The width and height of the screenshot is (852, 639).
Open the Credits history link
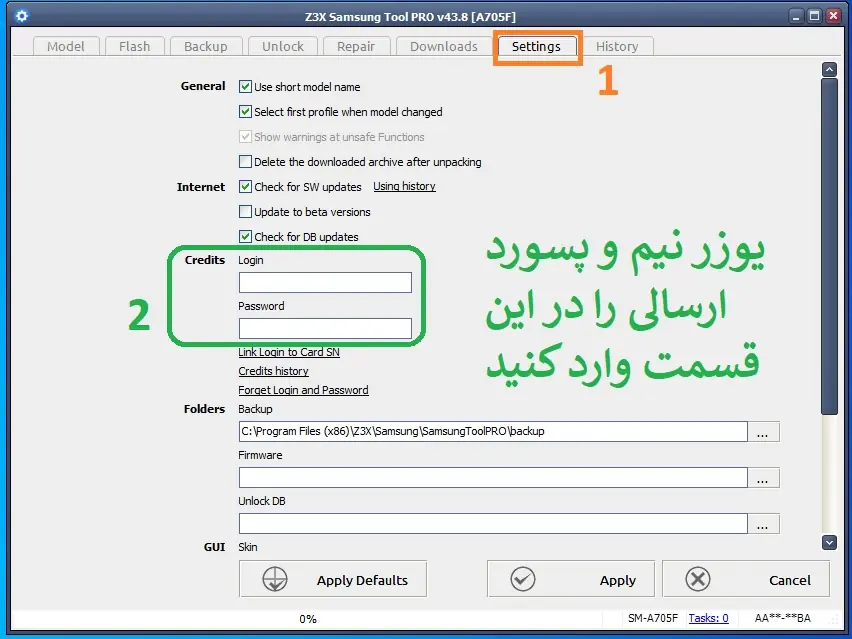click(x=273, y=371)
